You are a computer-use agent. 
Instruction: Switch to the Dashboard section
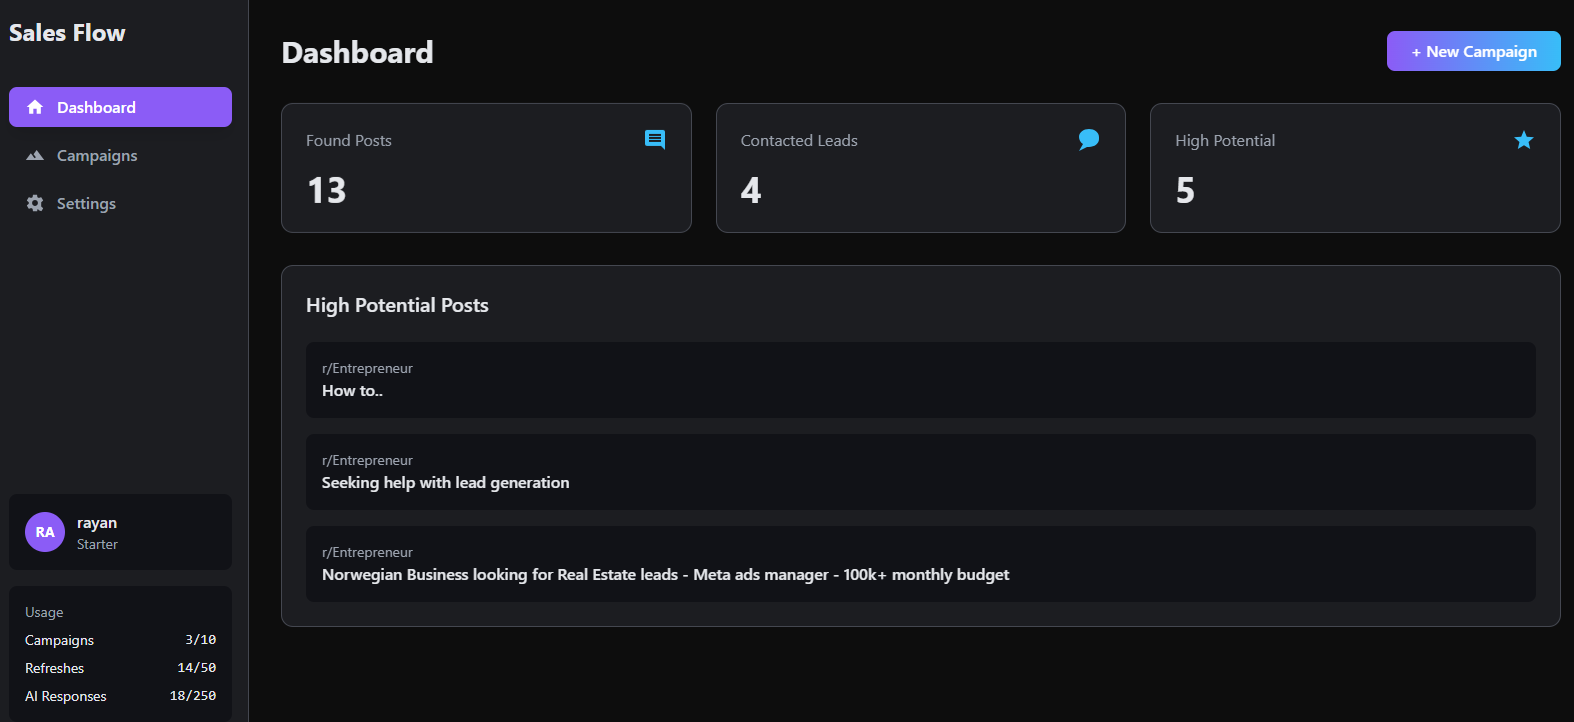[96, 107]
